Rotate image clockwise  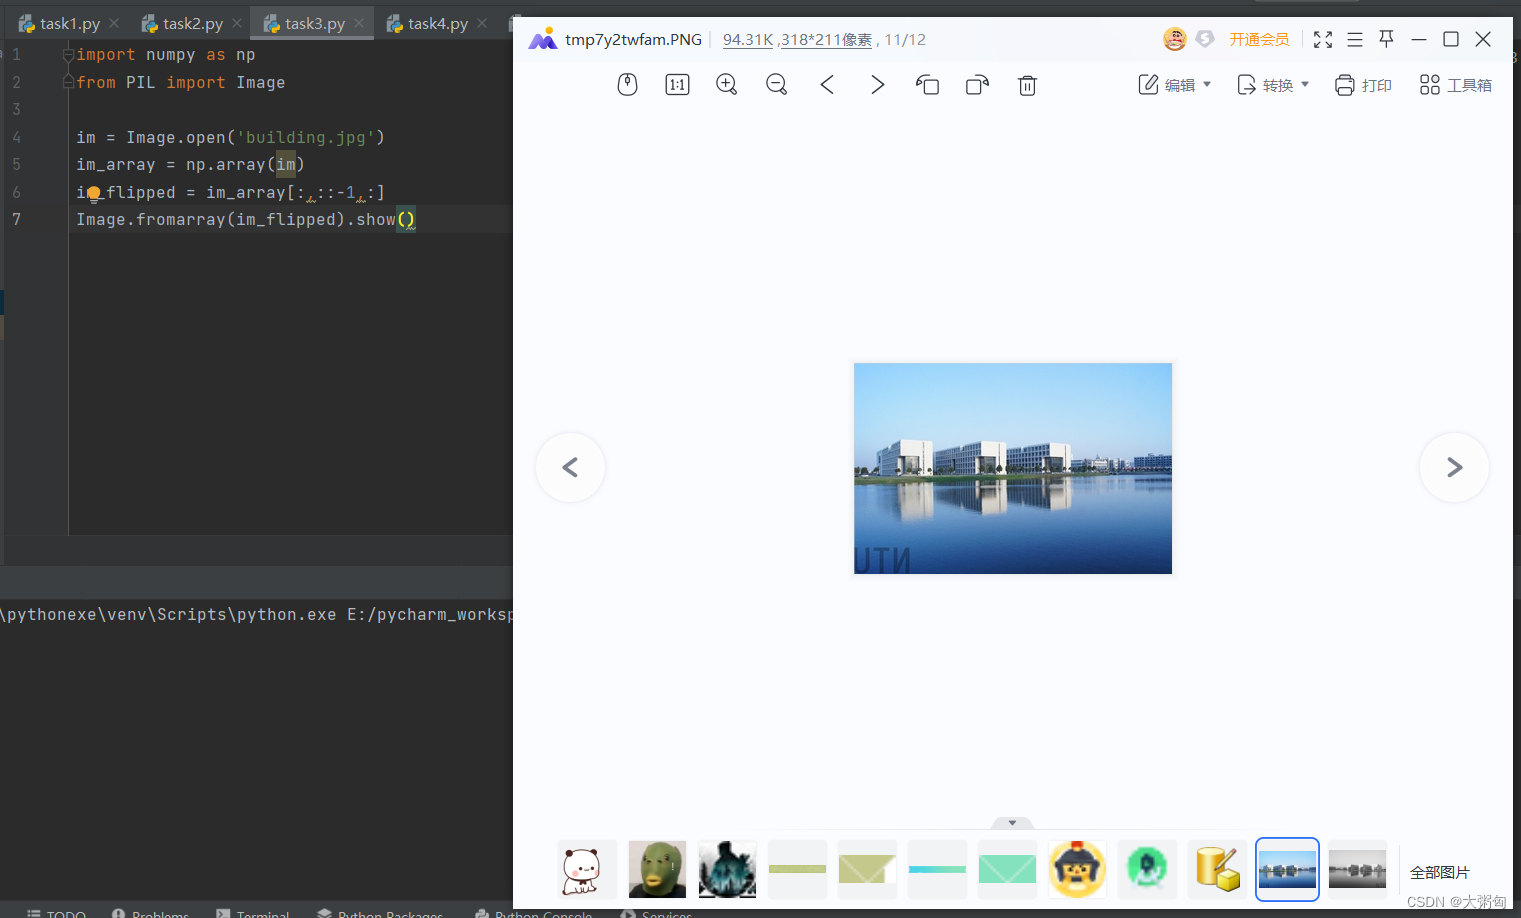977,85
